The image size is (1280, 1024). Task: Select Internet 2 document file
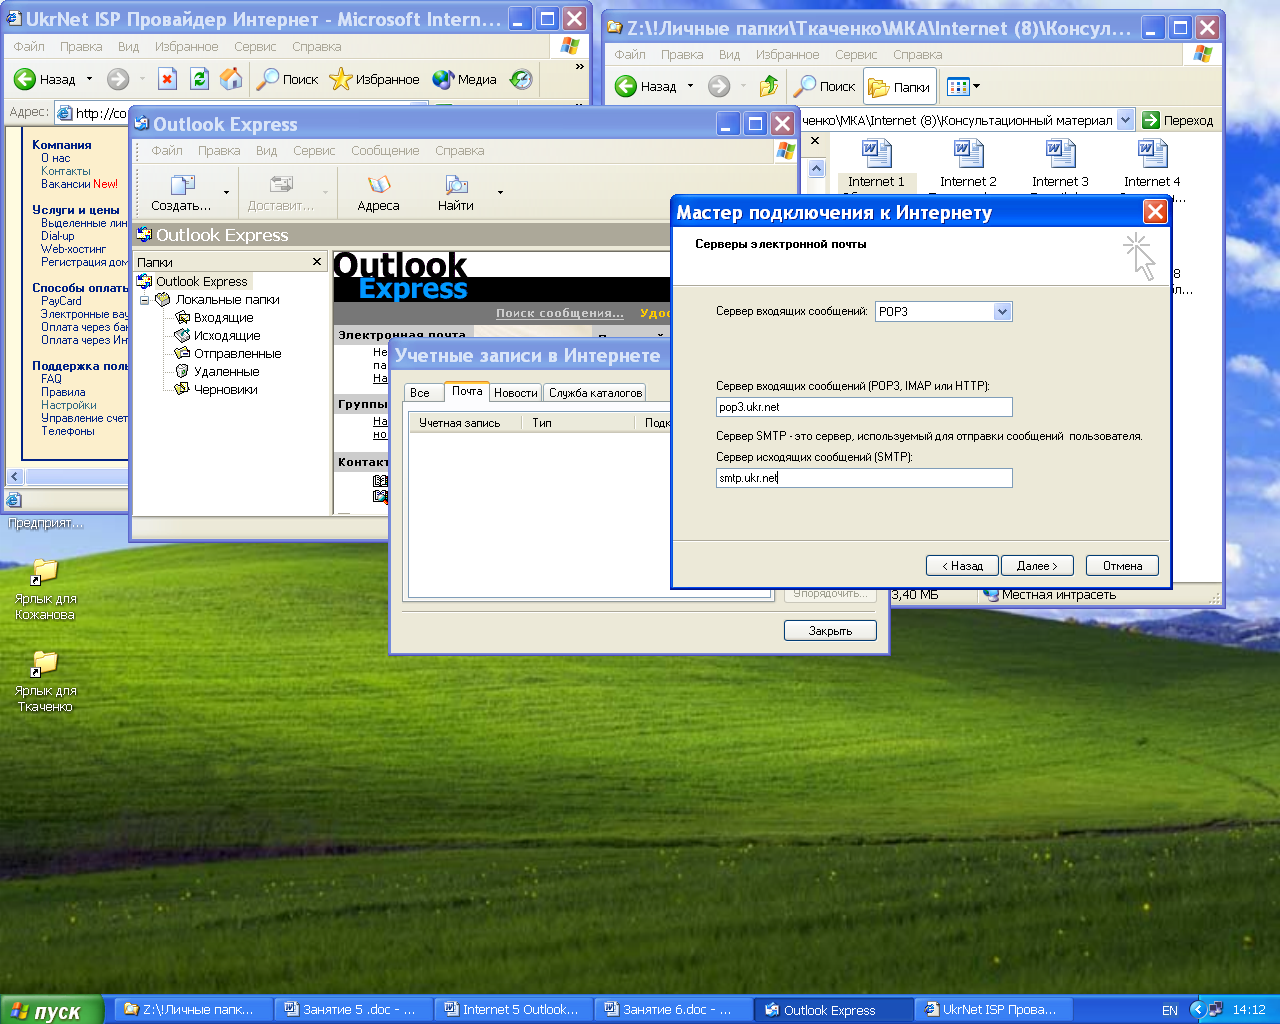(968, 163)
